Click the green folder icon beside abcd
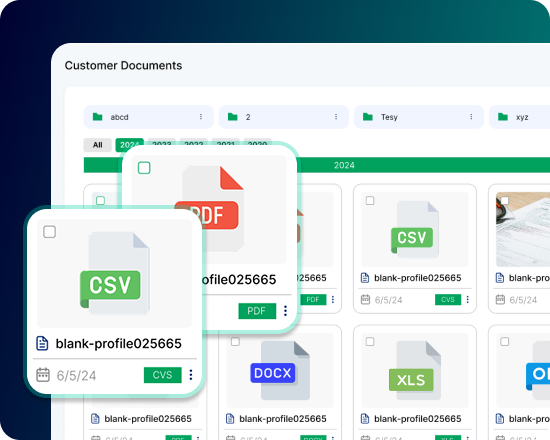 pyautogui.click(x=97, y=117)
